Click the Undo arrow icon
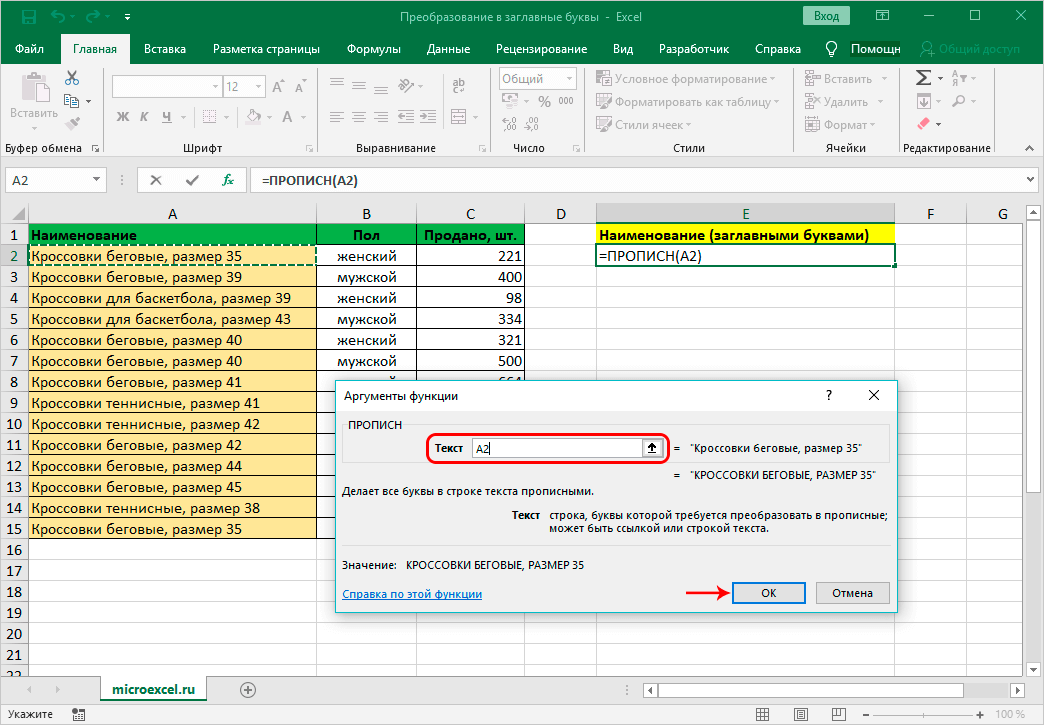1044x725 pixels. pyautogui.click(x=57, y=16)
